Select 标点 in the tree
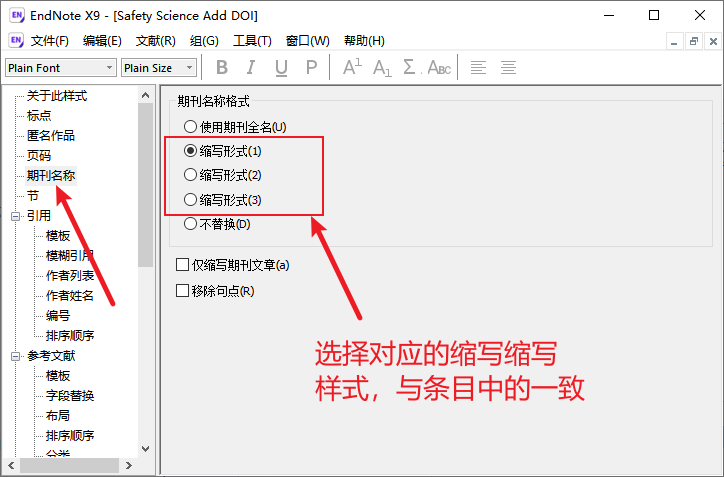Viewport: 724px width, 477px height. 39,115
